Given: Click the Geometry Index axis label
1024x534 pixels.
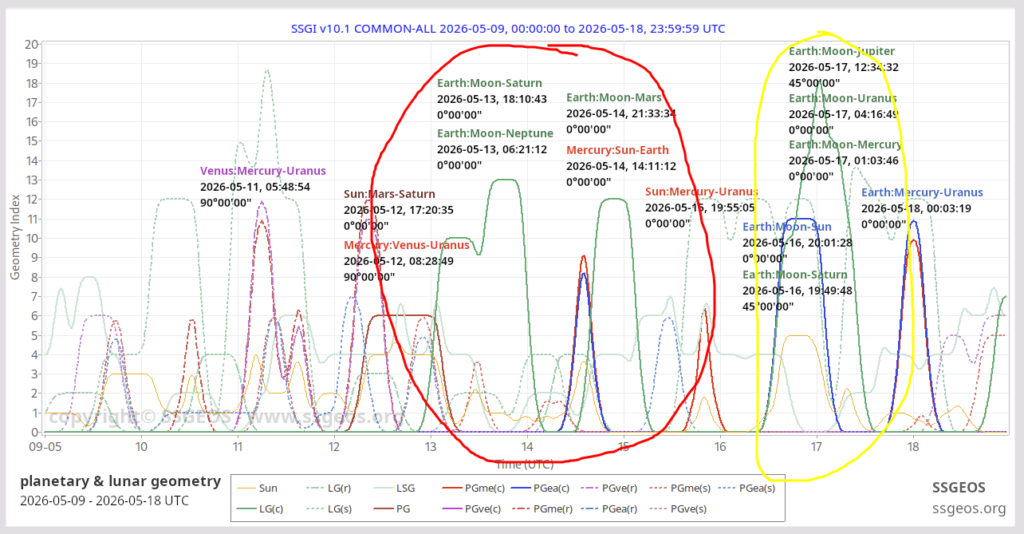Looking at the screenshot, I should click(14, 237).
